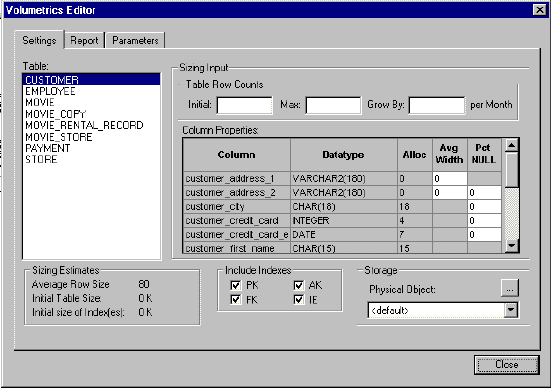The image size is (551, 388).
Task: Click the INTEGER datatype cell
Action: click(x=344, y=221)
